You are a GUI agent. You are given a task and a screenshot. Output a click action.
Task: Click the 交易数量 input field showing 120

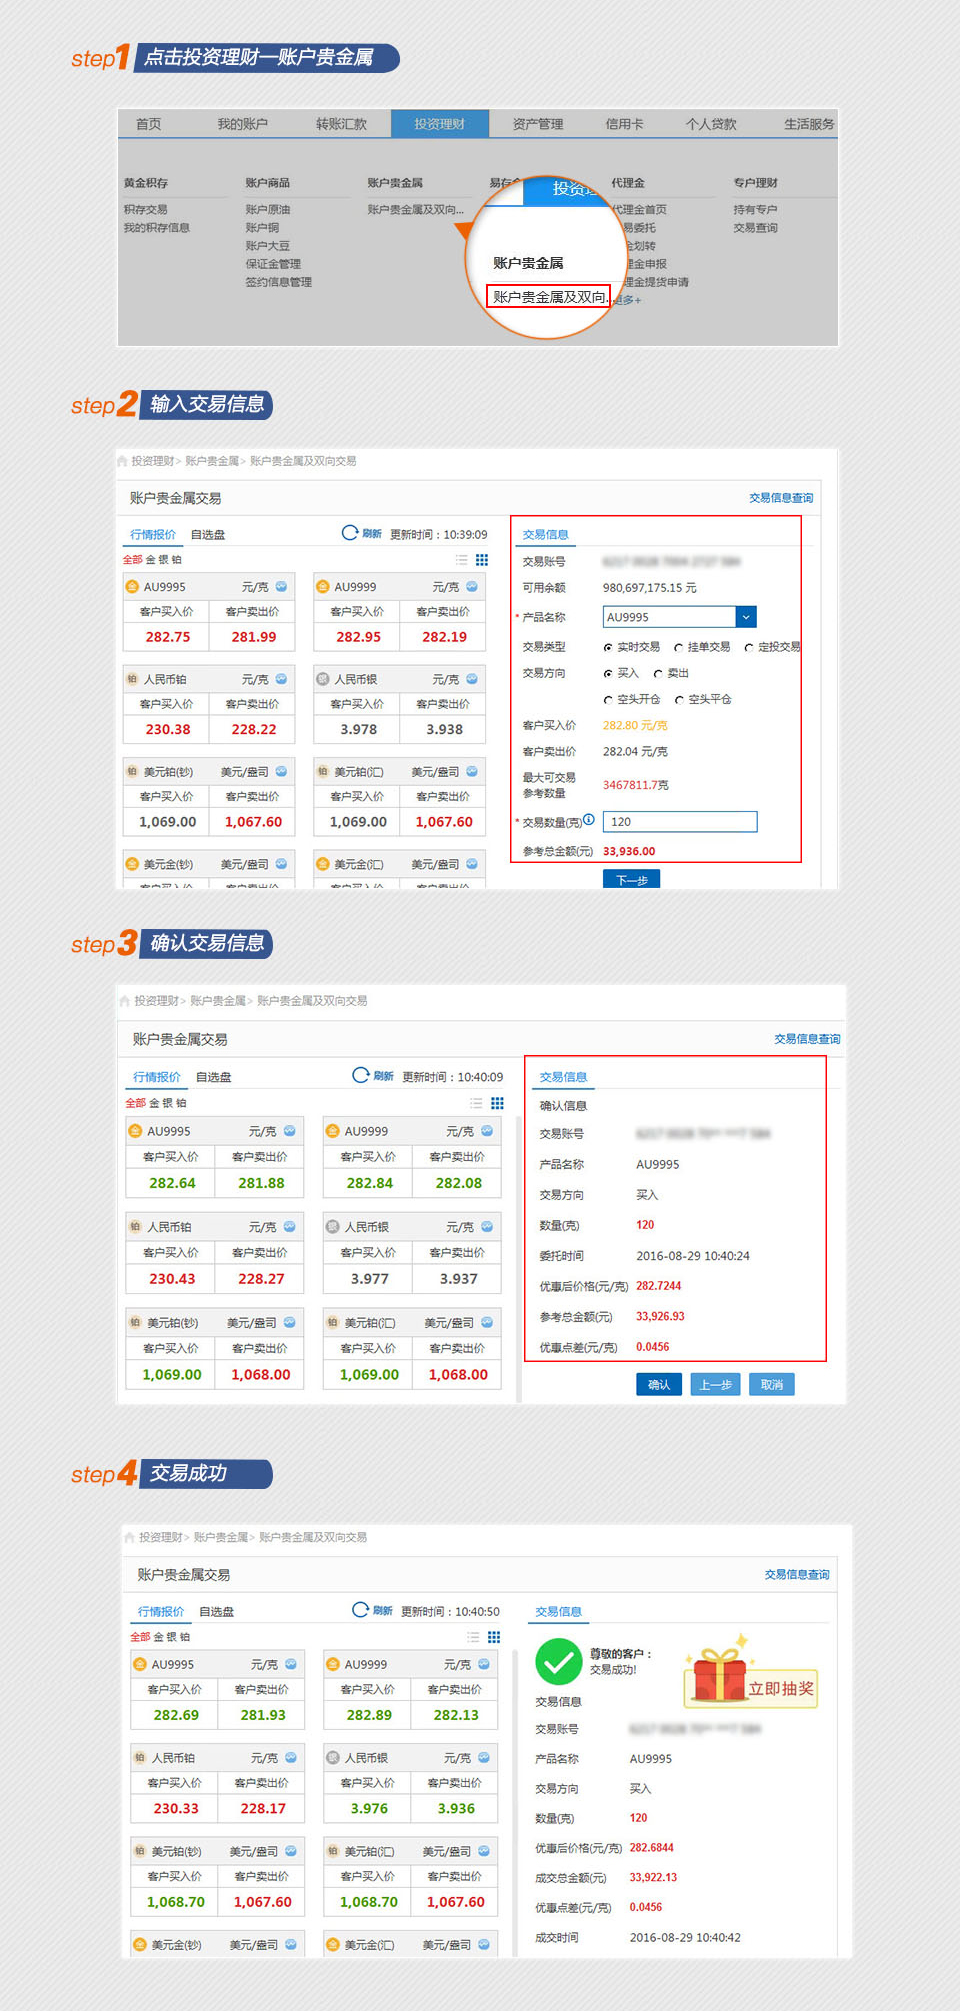point(680,822)
